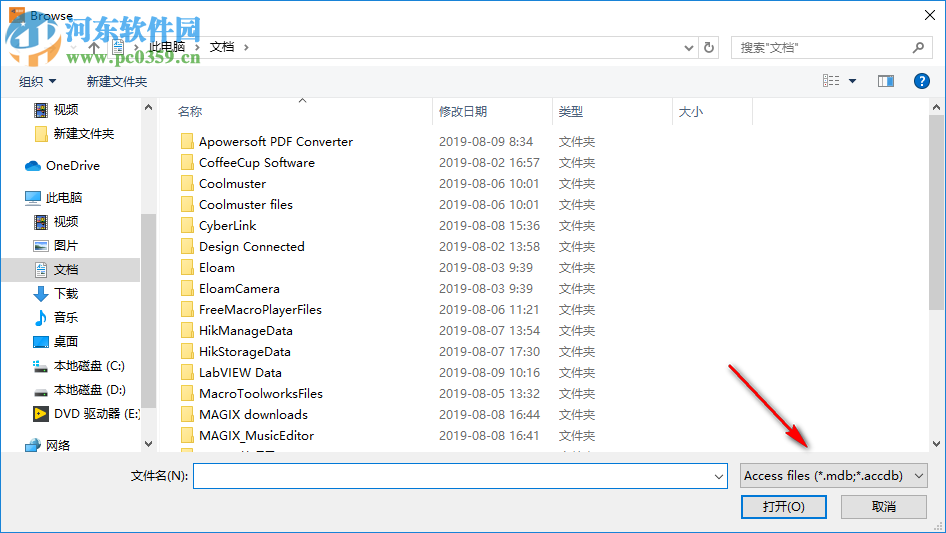Select 下载 in the sidebar
This screenshot has height=533, width=946.
point(66,294)
